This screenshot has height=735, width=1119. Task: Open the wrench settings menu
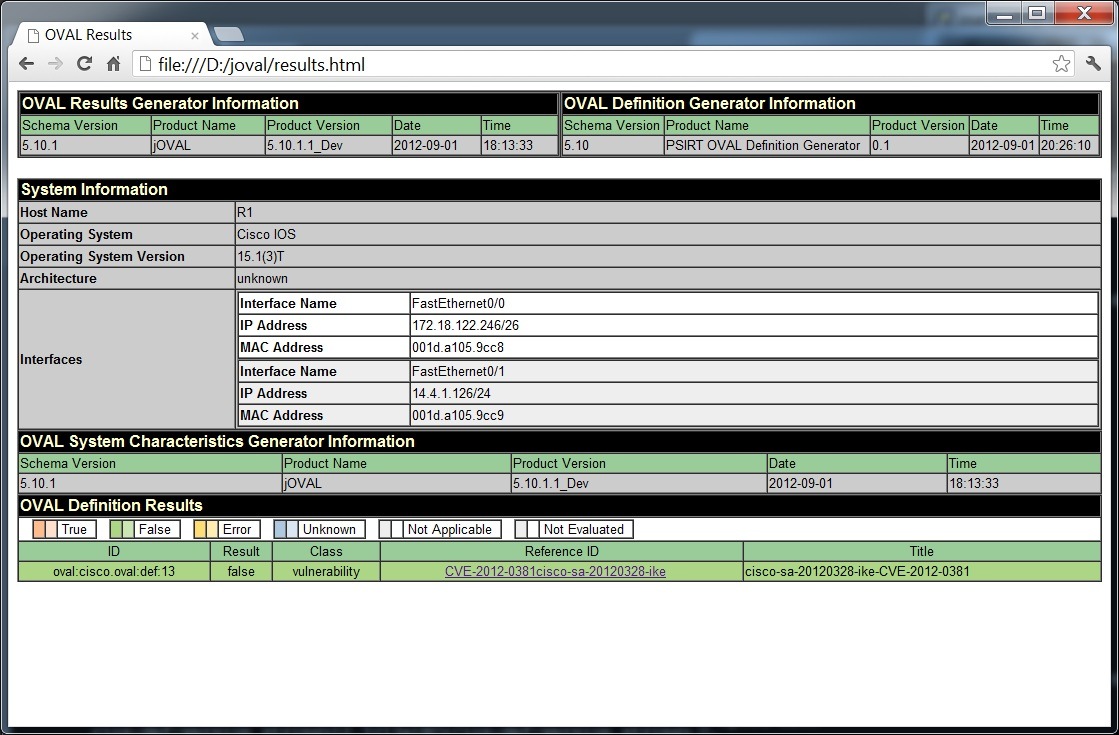click(1093, 64)
